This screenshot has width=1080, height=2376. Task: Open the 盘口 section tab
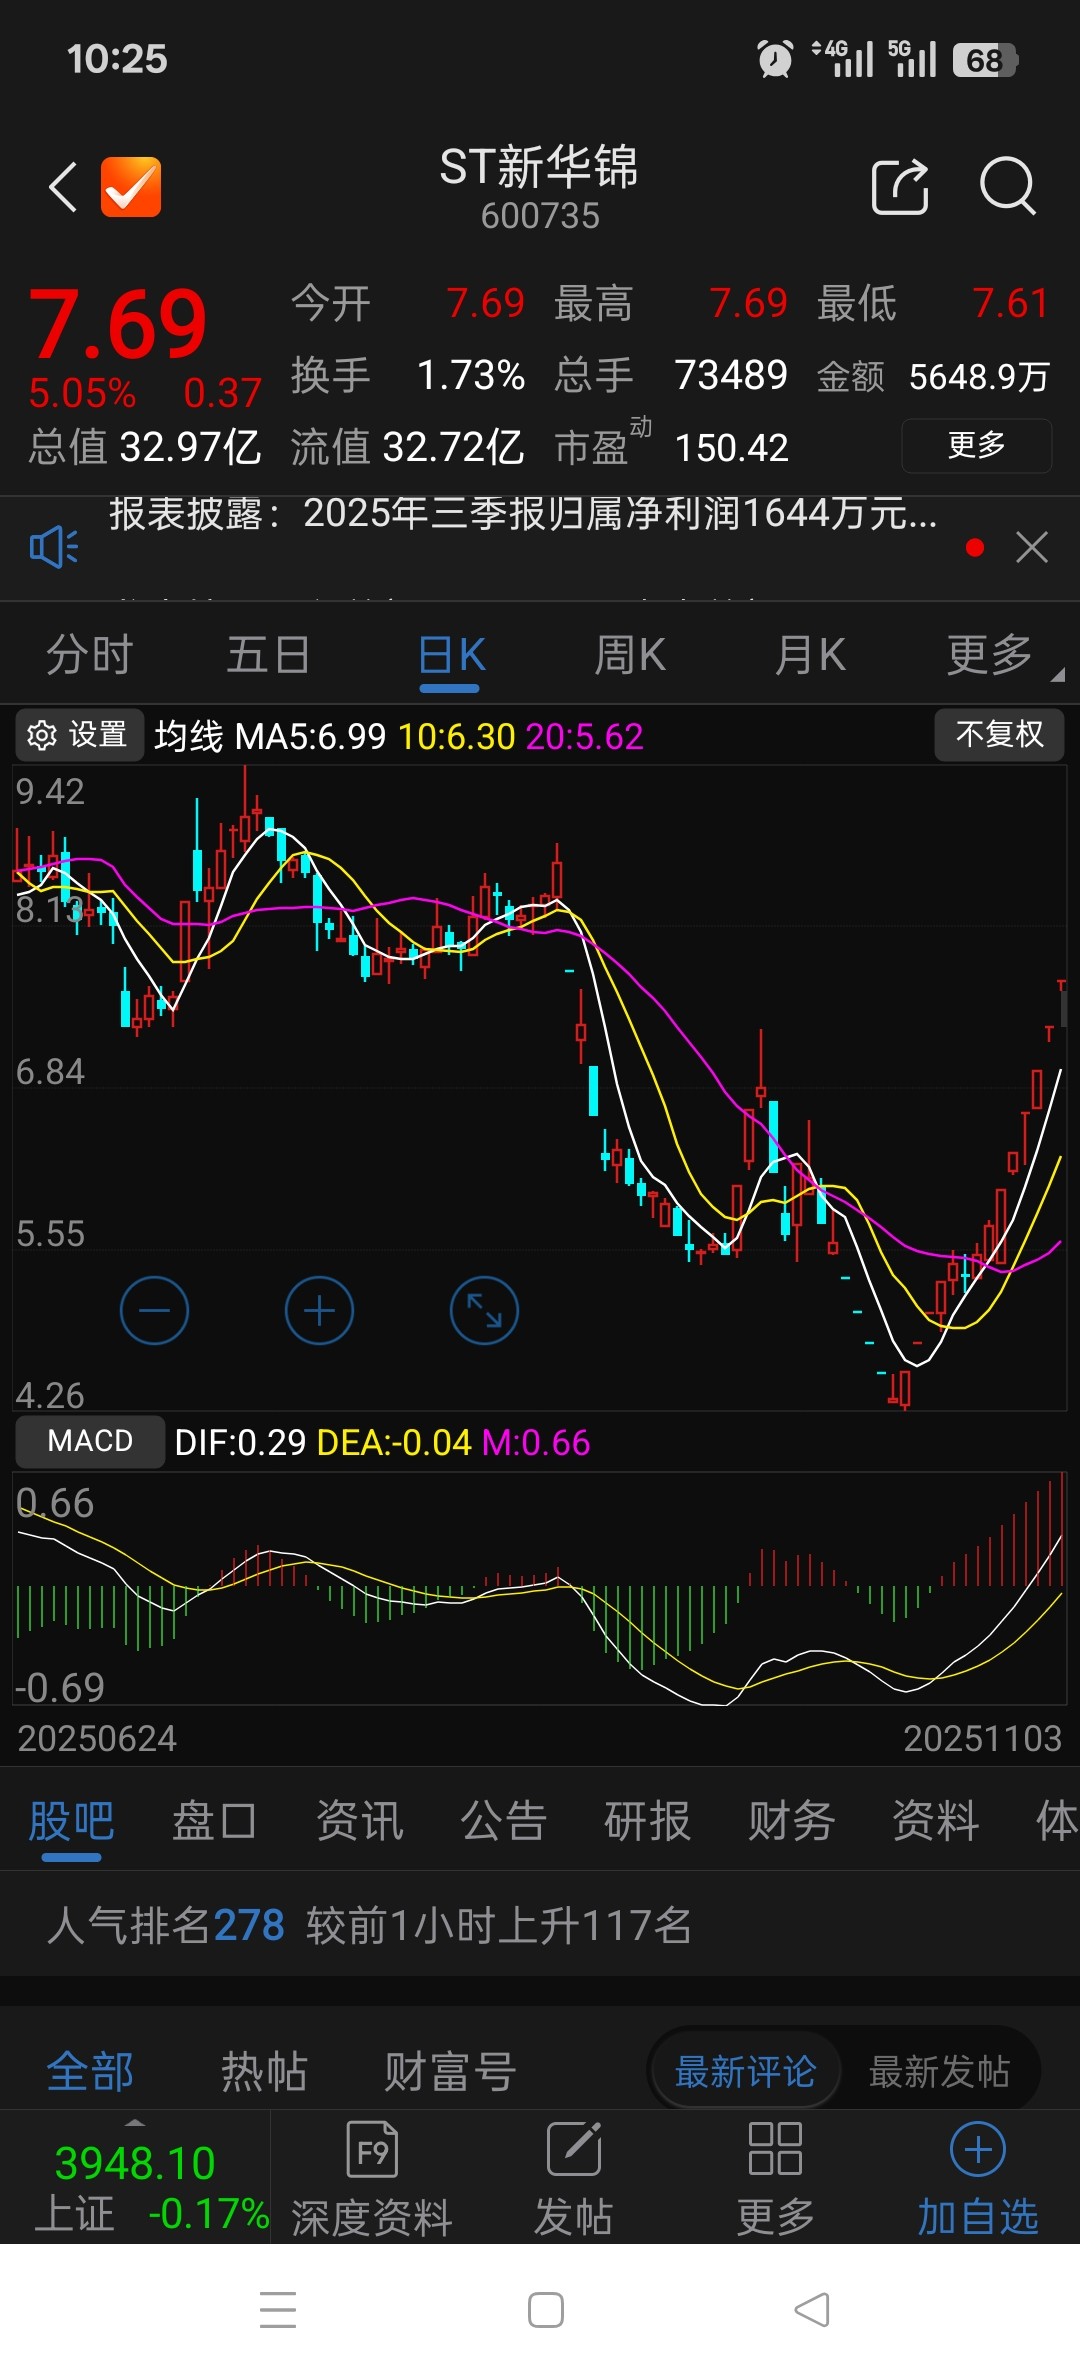[214, 1820]
